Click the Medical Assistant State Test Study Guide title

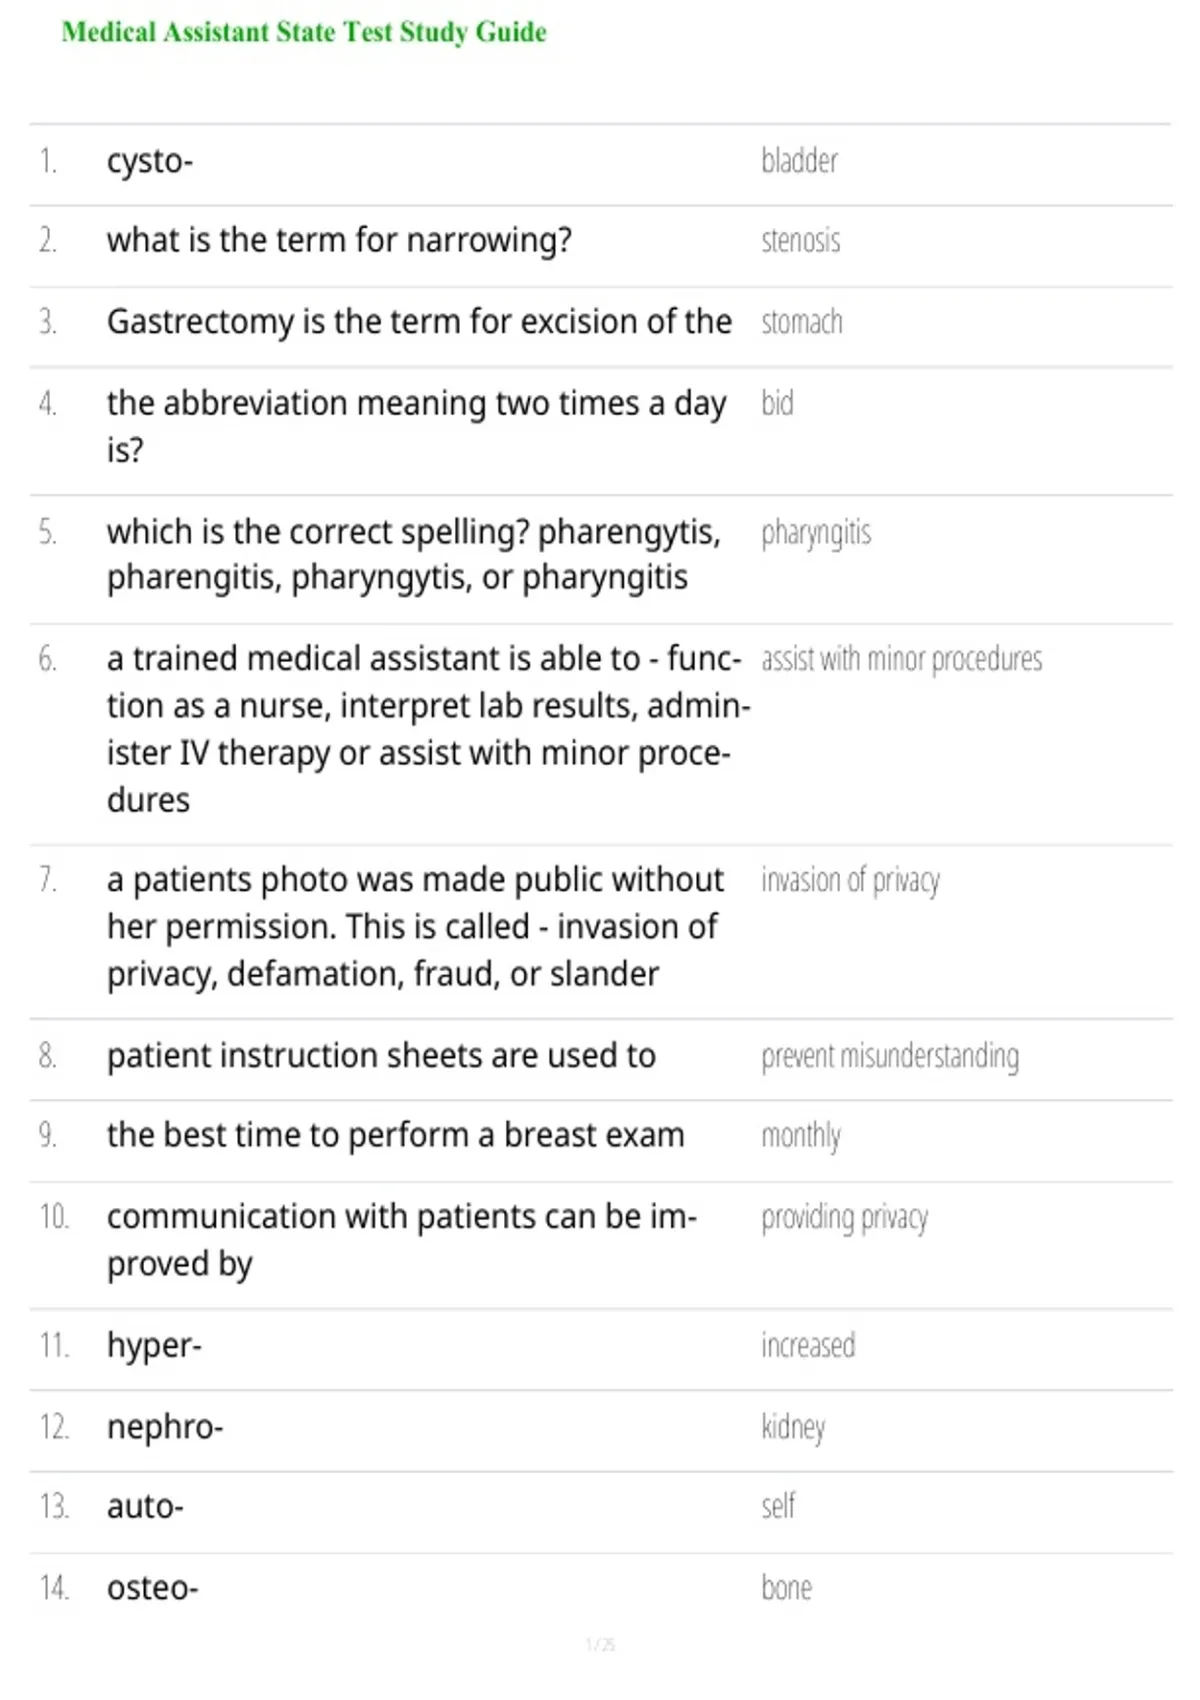pos(304,32)
